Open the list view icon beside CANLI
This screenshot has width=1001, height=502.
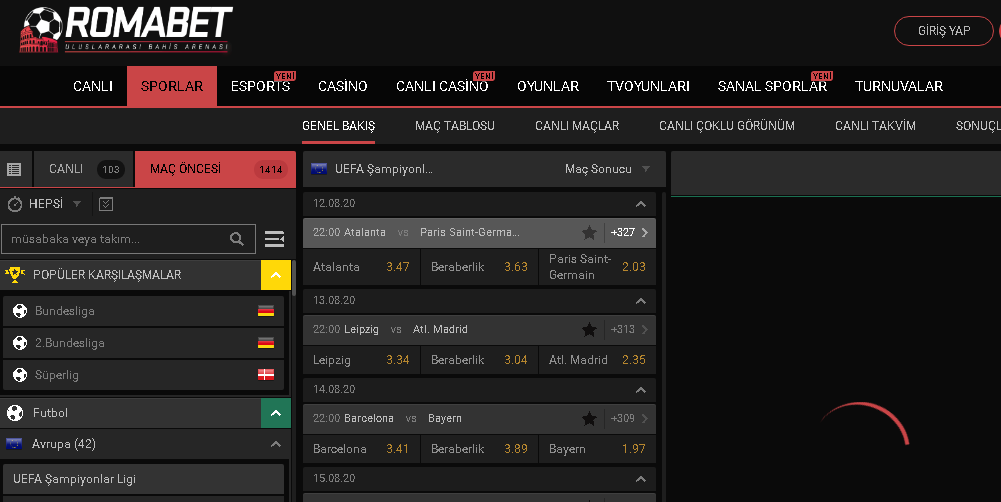(x=14, y=169)
